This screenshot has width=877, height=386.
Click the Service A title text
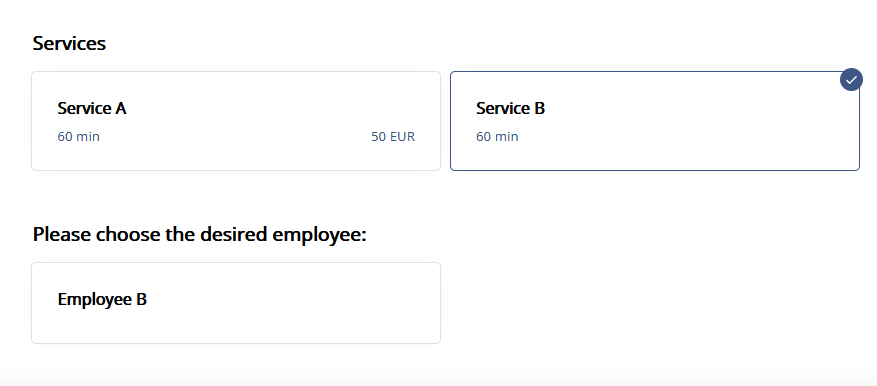point(92,109)
